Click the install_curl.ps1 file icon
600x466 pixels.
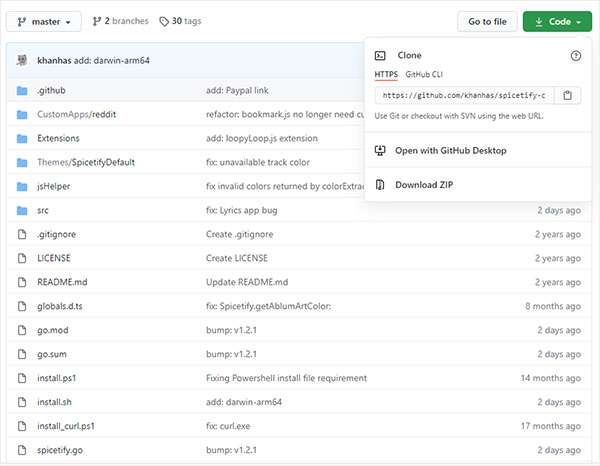pyautogui.click(x=22, y=426)
